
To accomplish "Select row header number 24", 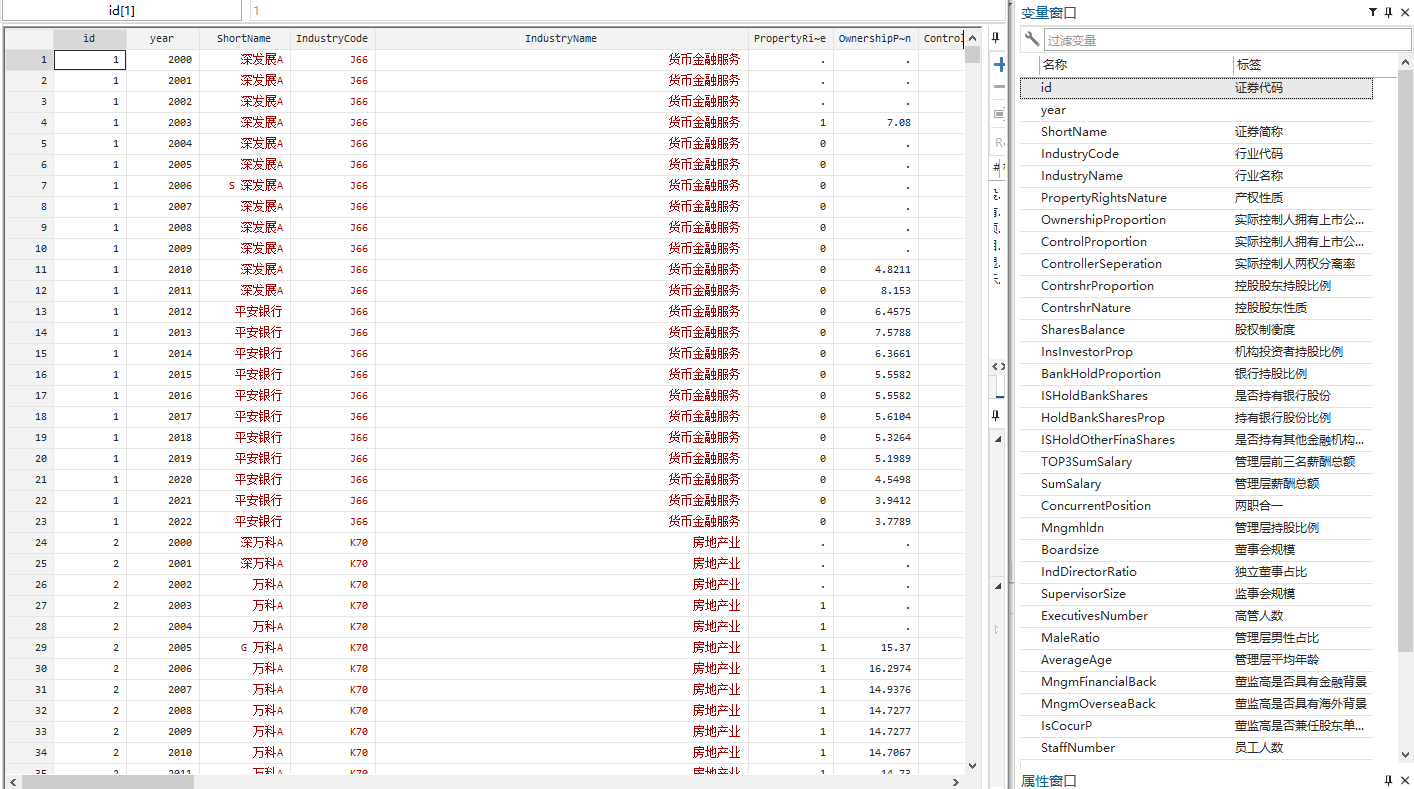I will pos(29,543).
